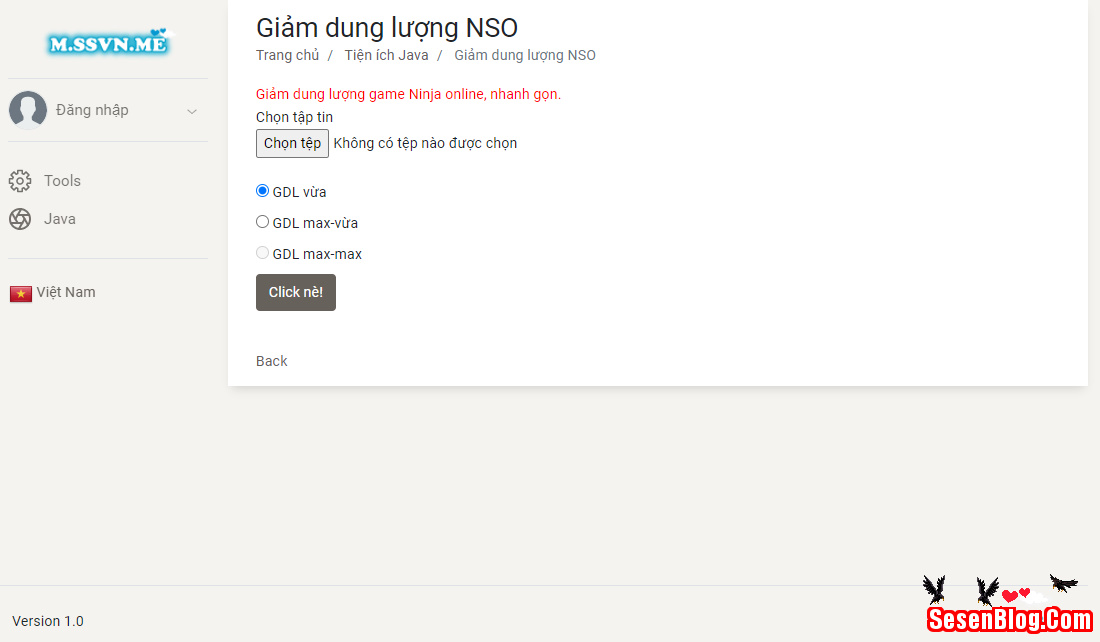1100x642 pixels.
Task: Click the Vietnam flag icon
Action: [x=21, y=293]
